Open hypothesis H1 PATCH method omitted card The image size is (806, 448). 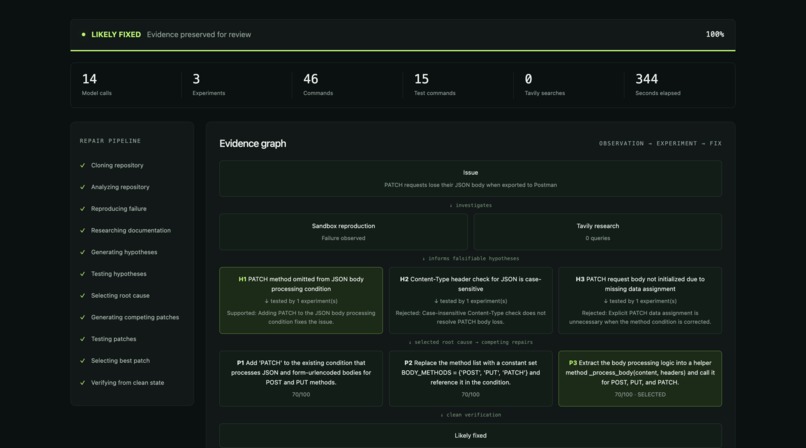(301, 301)
